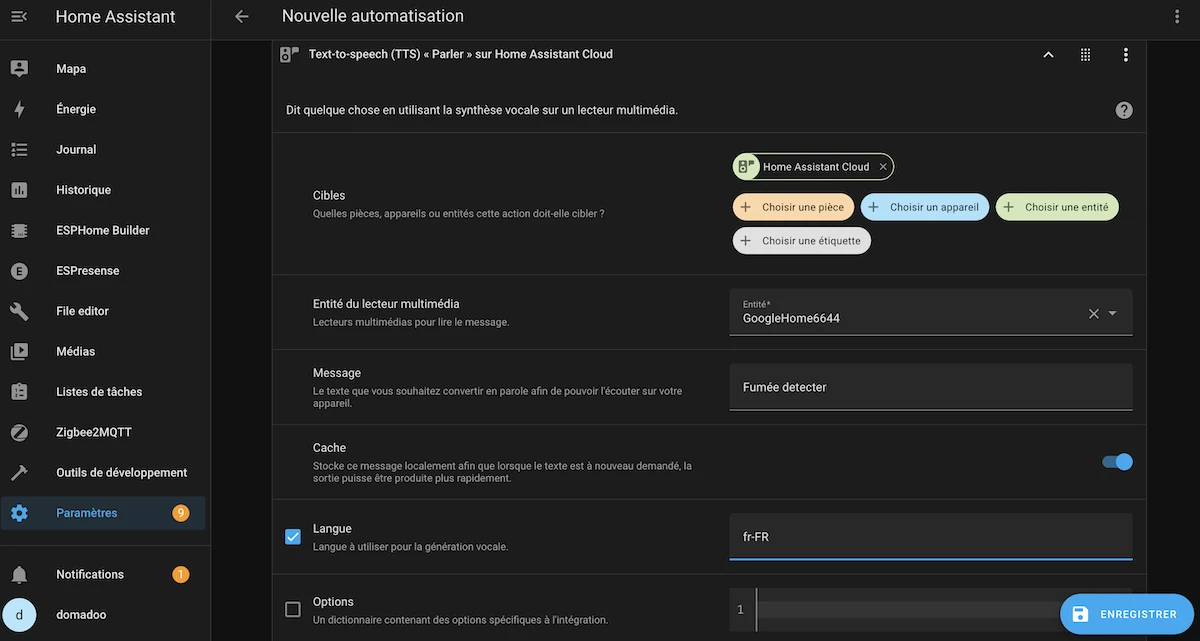Screen dimensions: 1200x641
Task: Enable the Options checkbox
Action: (292, 609)
